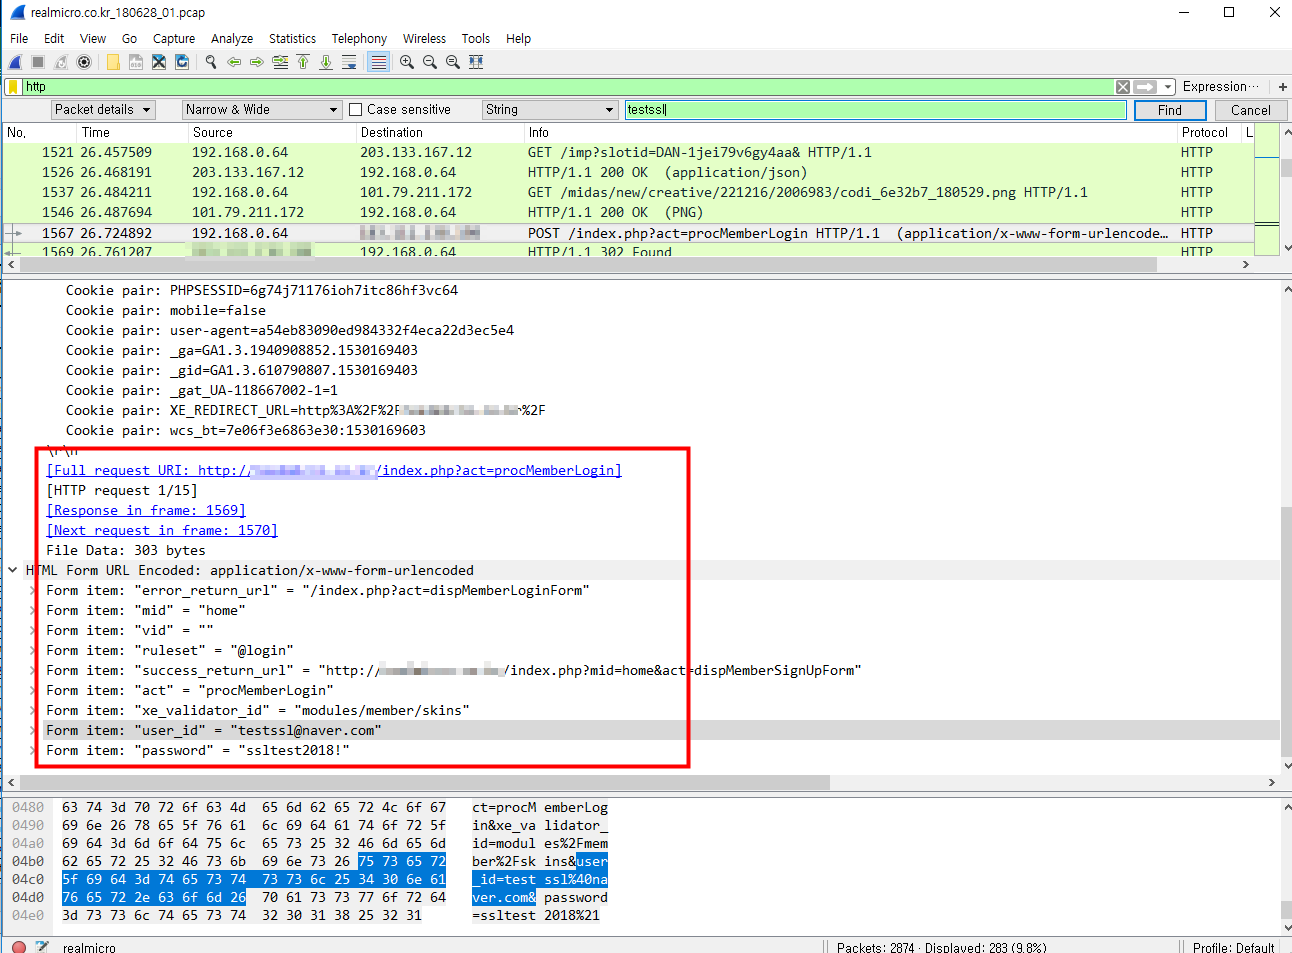Open the Capture menu
1292x953 pixels.
point(174,39)
